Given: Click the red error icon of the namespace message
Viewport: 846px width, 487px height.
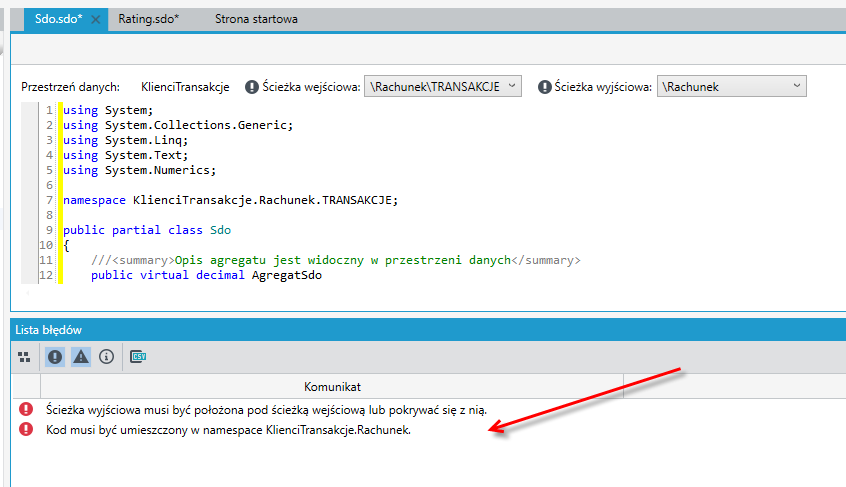Looking at the screenshot, I should (x=26, y=429).
